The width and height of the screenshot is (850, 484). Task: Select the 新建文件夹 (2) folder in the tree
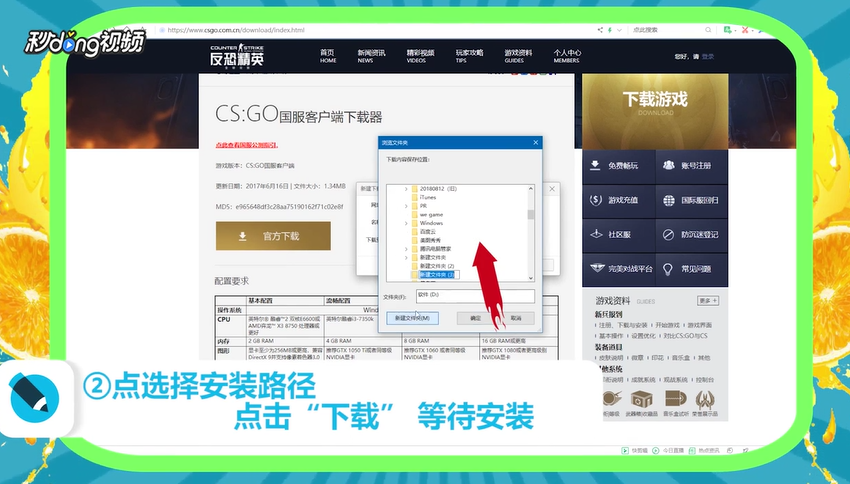click(x=437, y=266)
